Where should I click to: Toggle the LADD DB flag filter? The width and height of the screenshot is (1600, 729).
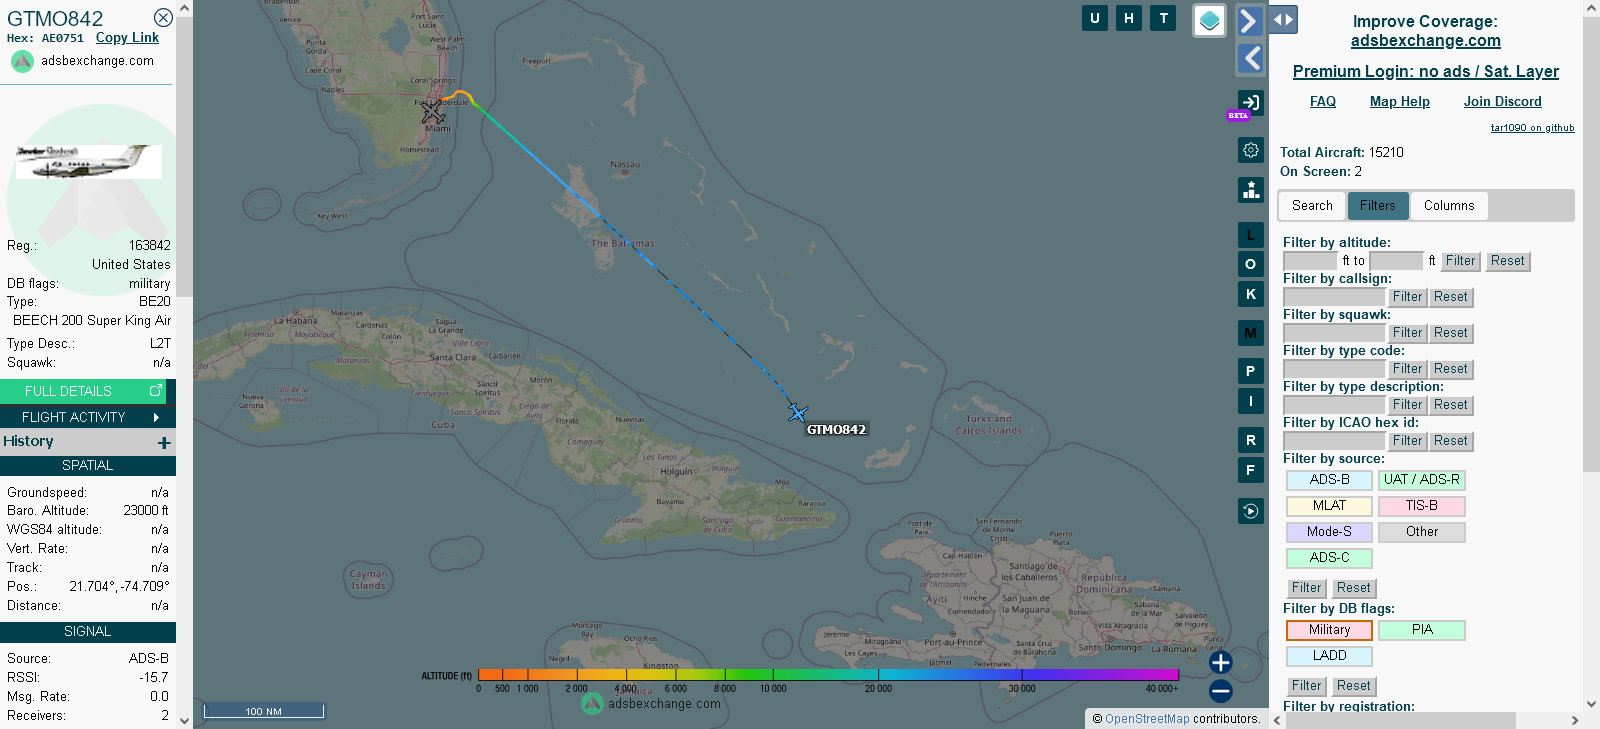tap(1329, 656)
